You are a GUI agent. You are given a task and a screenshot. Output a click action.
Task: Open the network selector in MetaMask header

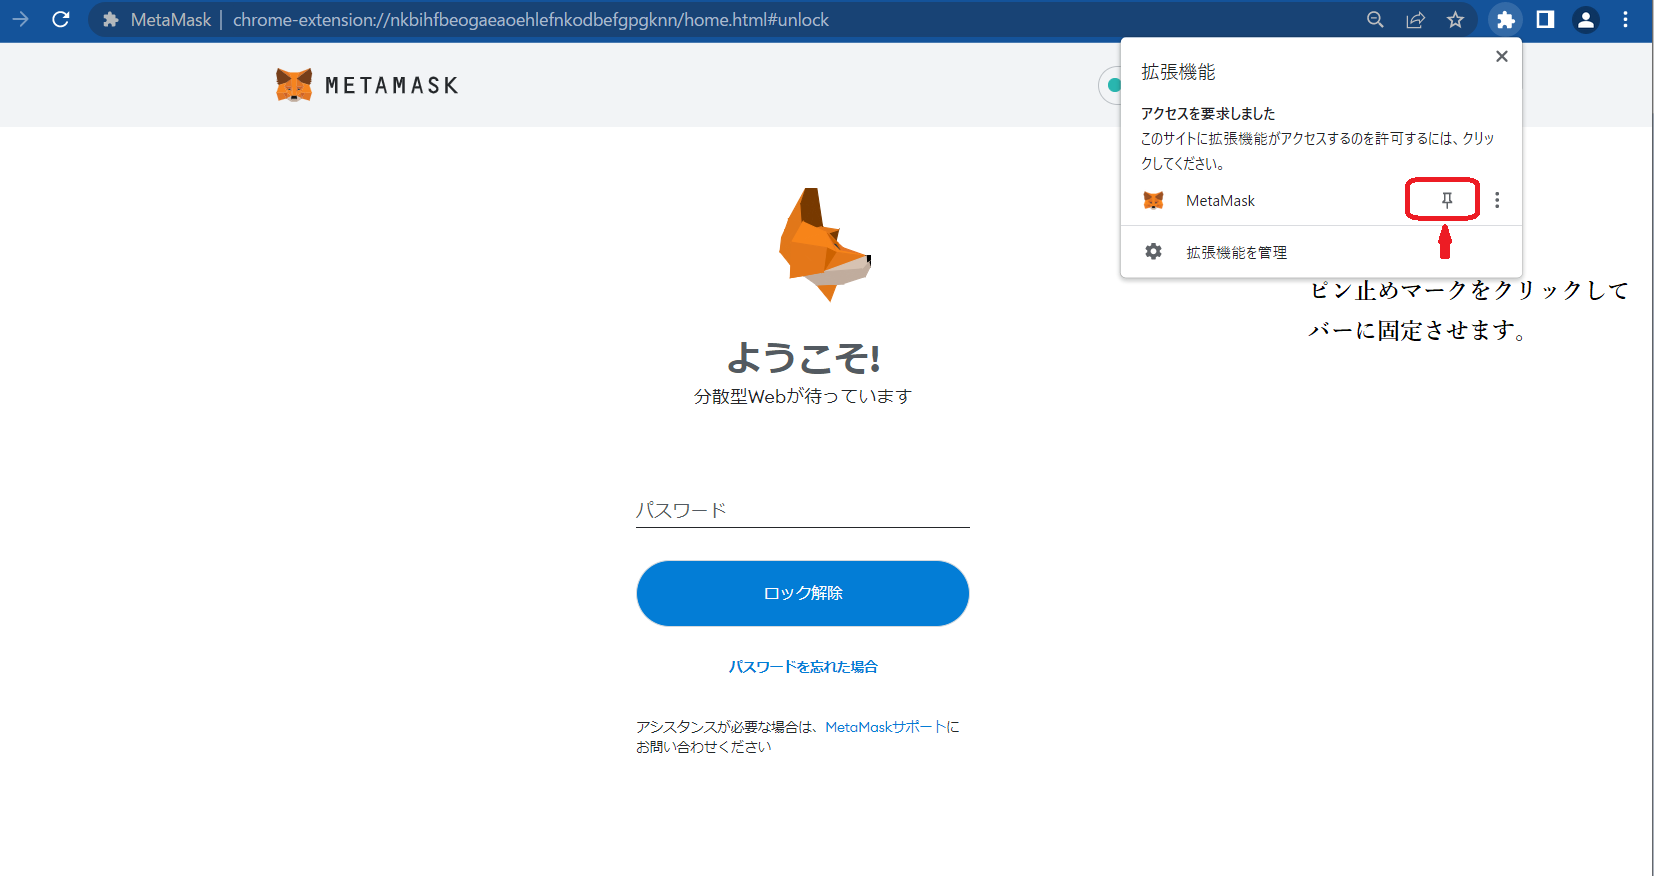[x=1111, y=85]
